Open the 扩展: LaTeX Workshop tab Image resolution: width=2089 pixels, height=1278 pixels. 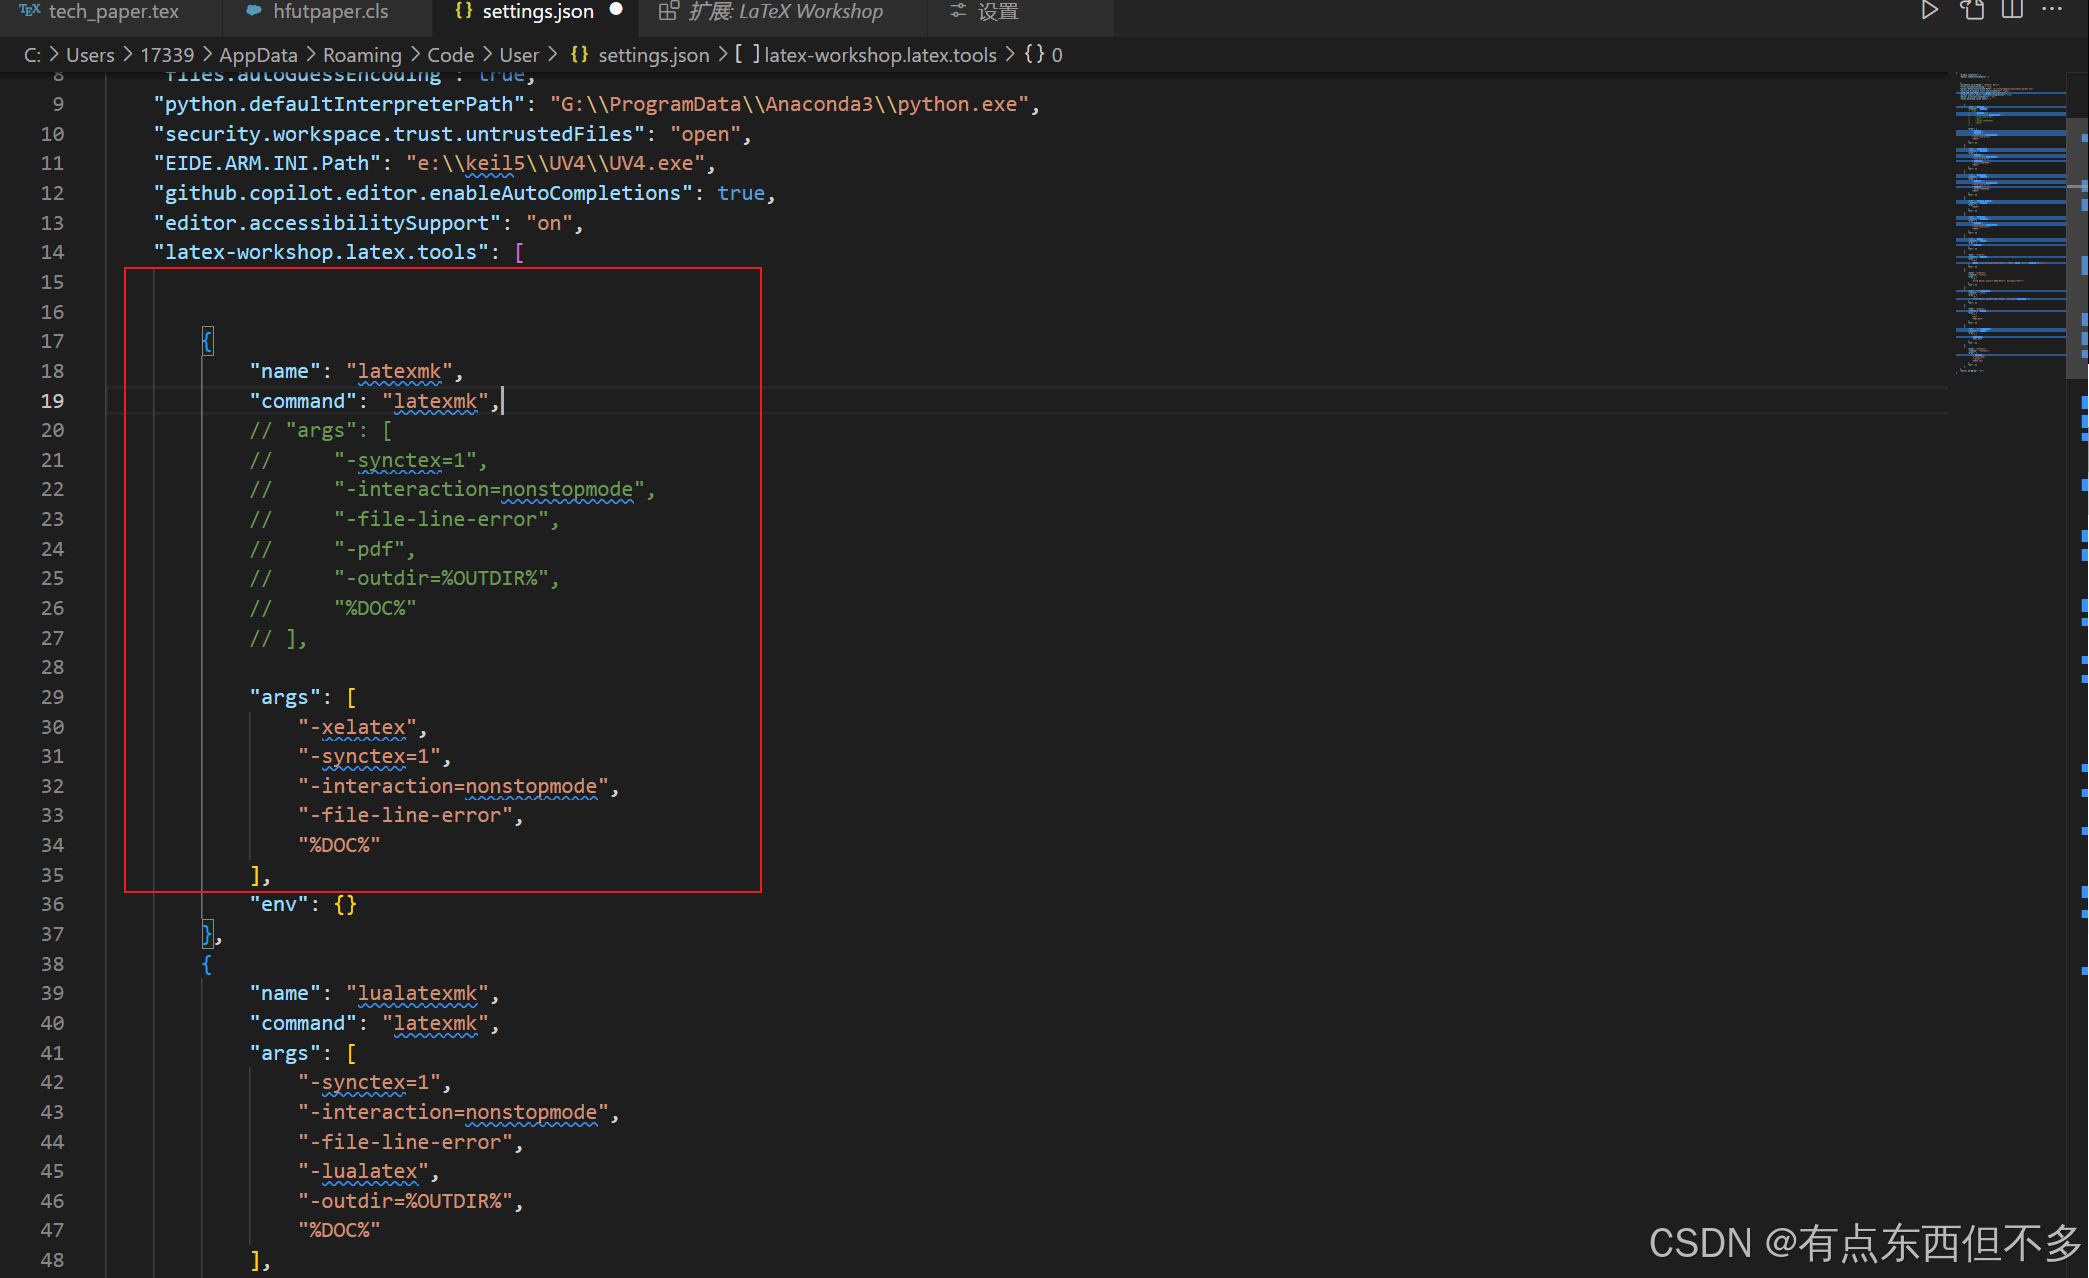pyautogui.click(x=785, y=11)
